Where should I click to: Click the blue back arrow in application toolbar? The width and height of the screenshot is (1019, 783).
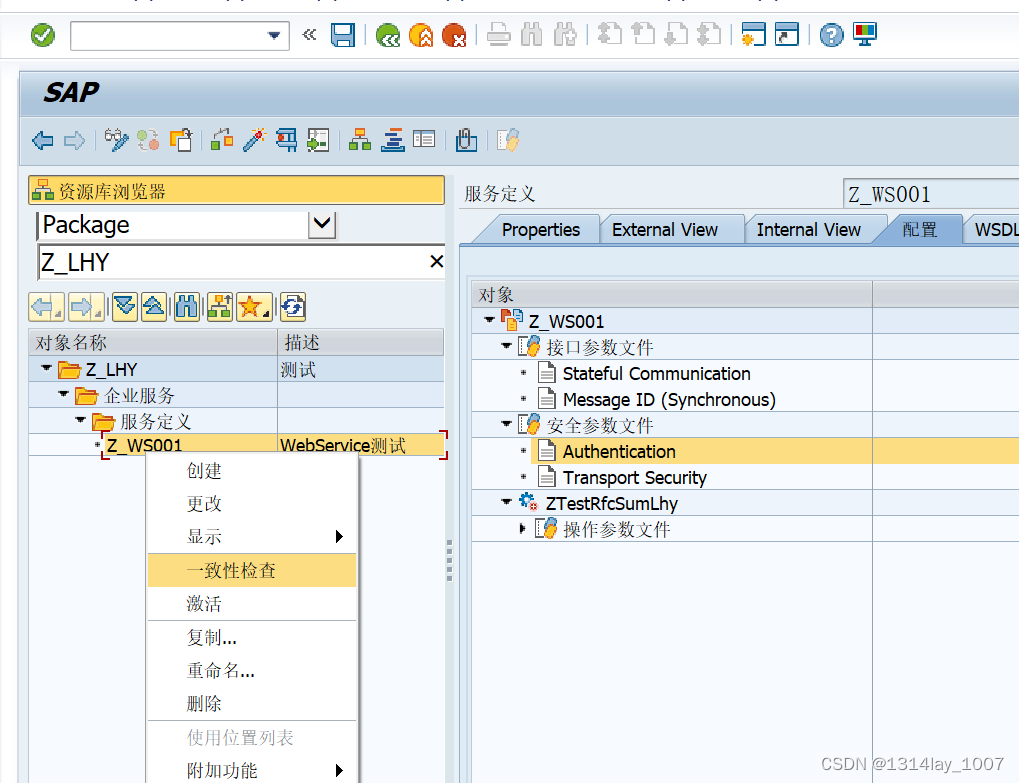(43, 140)
